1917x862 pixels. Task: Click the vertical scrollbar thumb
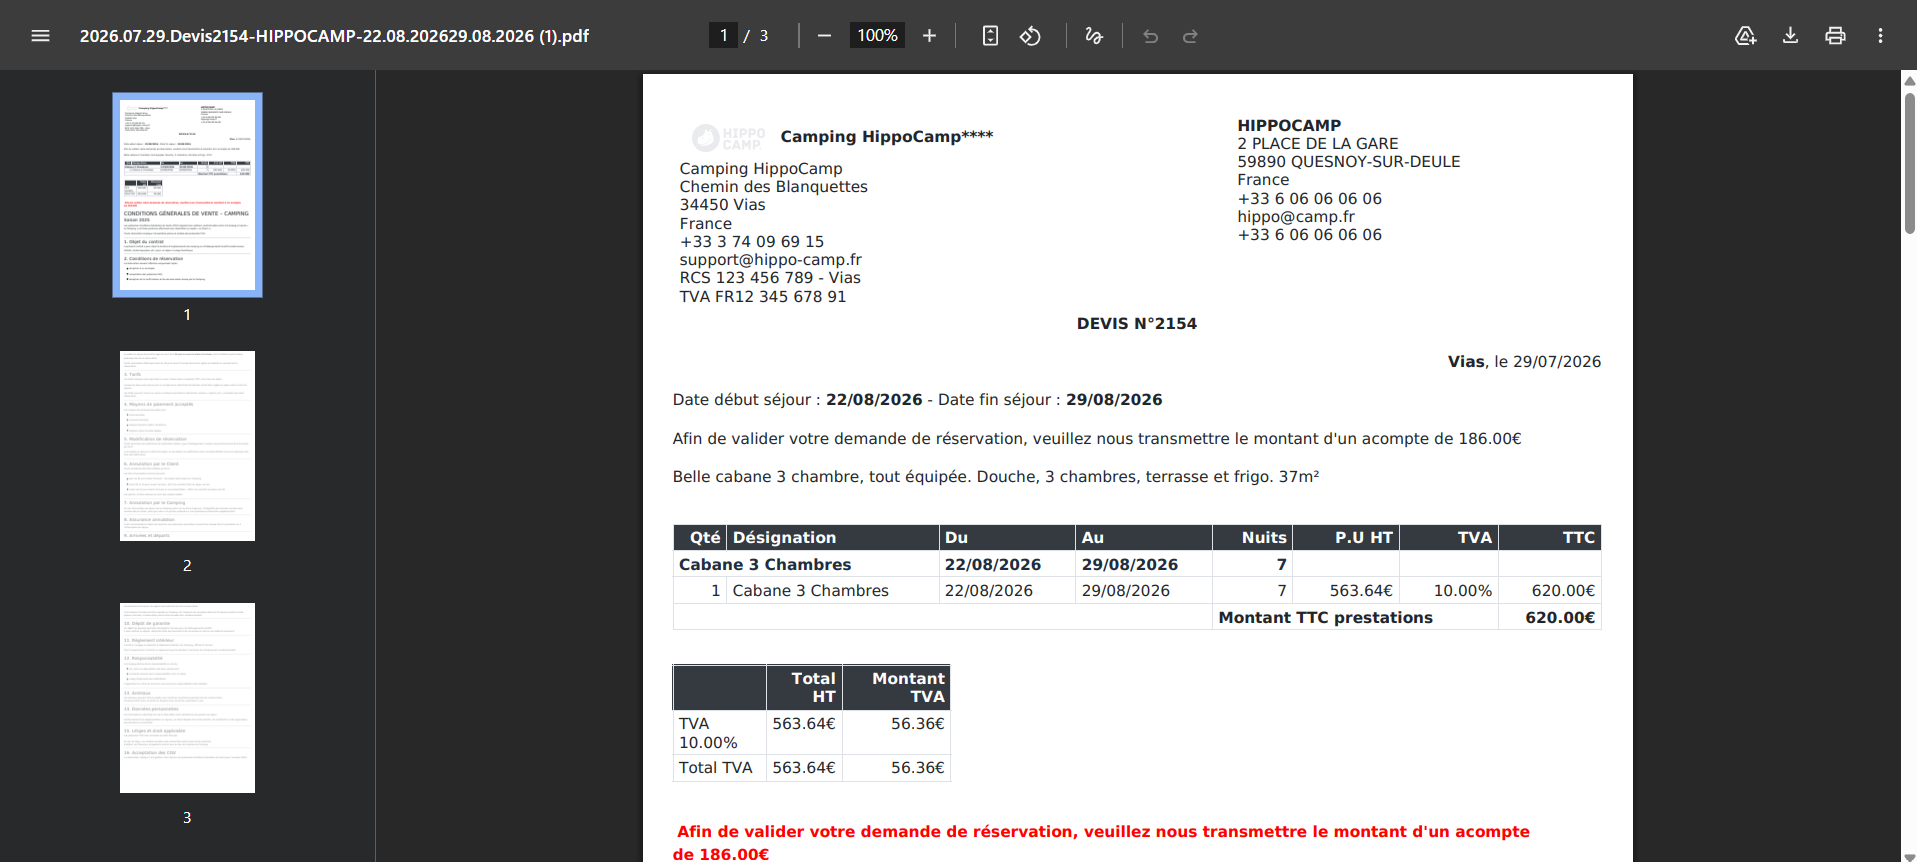1909,163
